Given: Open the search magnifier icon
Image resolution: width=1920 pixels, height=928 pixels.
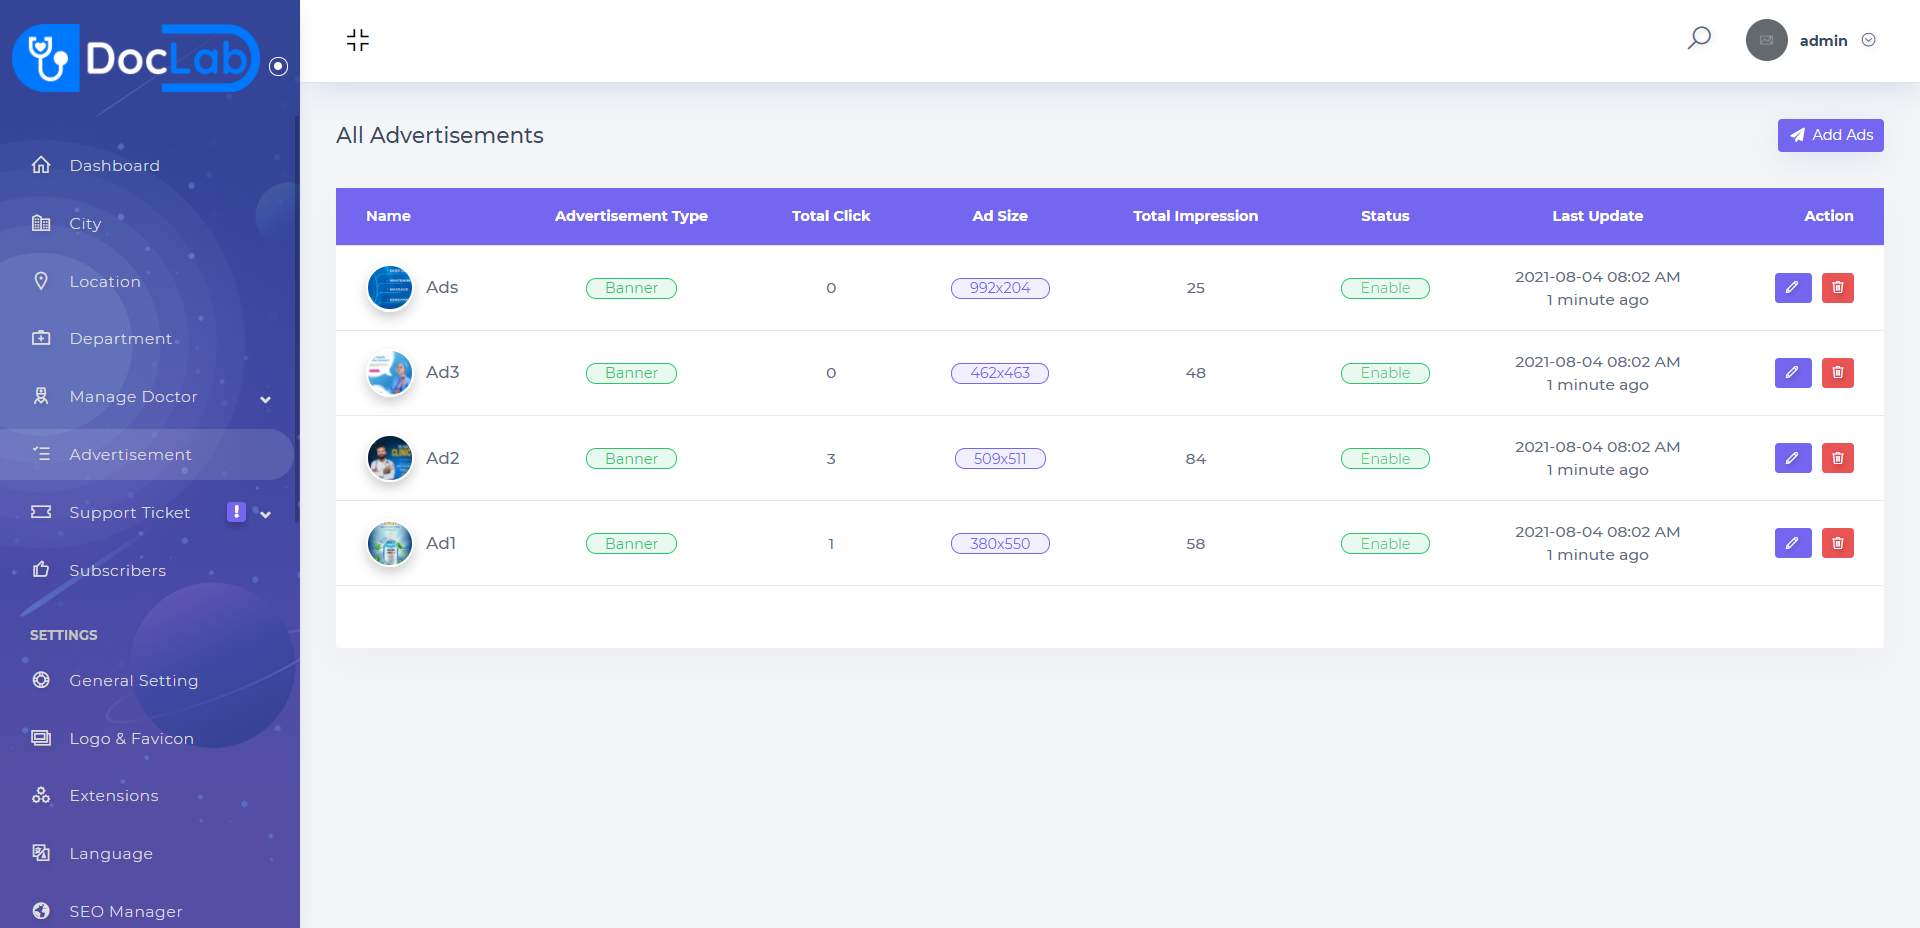Looking at the screenshot, I should [x=1699, y=39].
